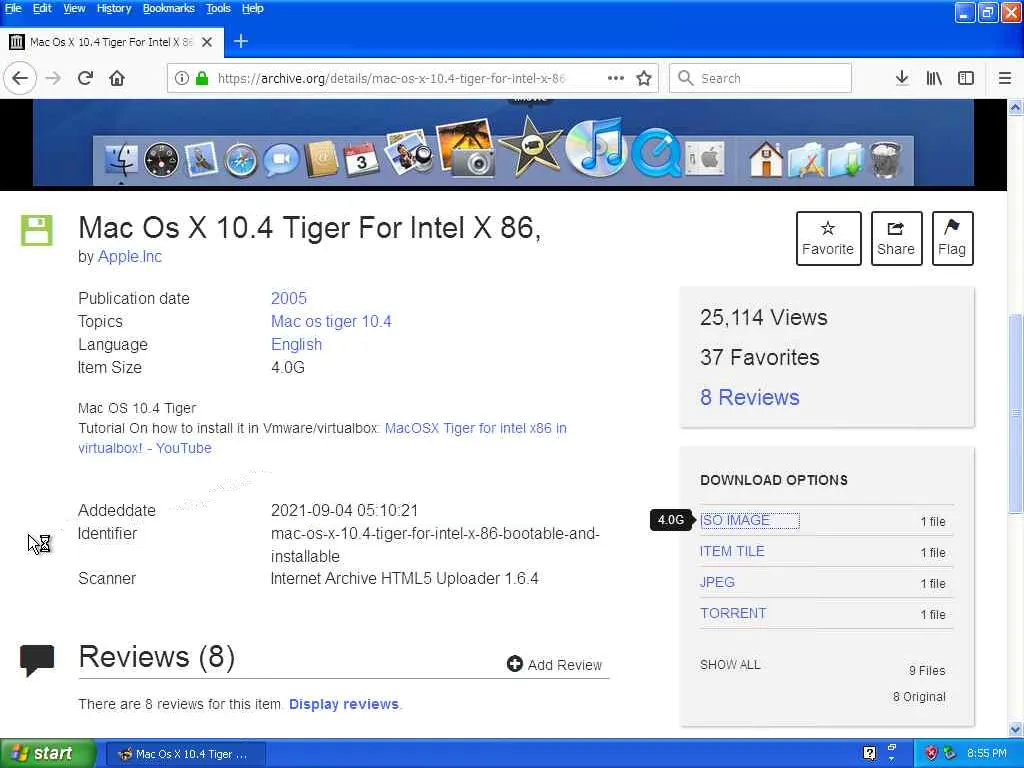Open the Tools menu
1024x768 pixels.
coord(218,8)
